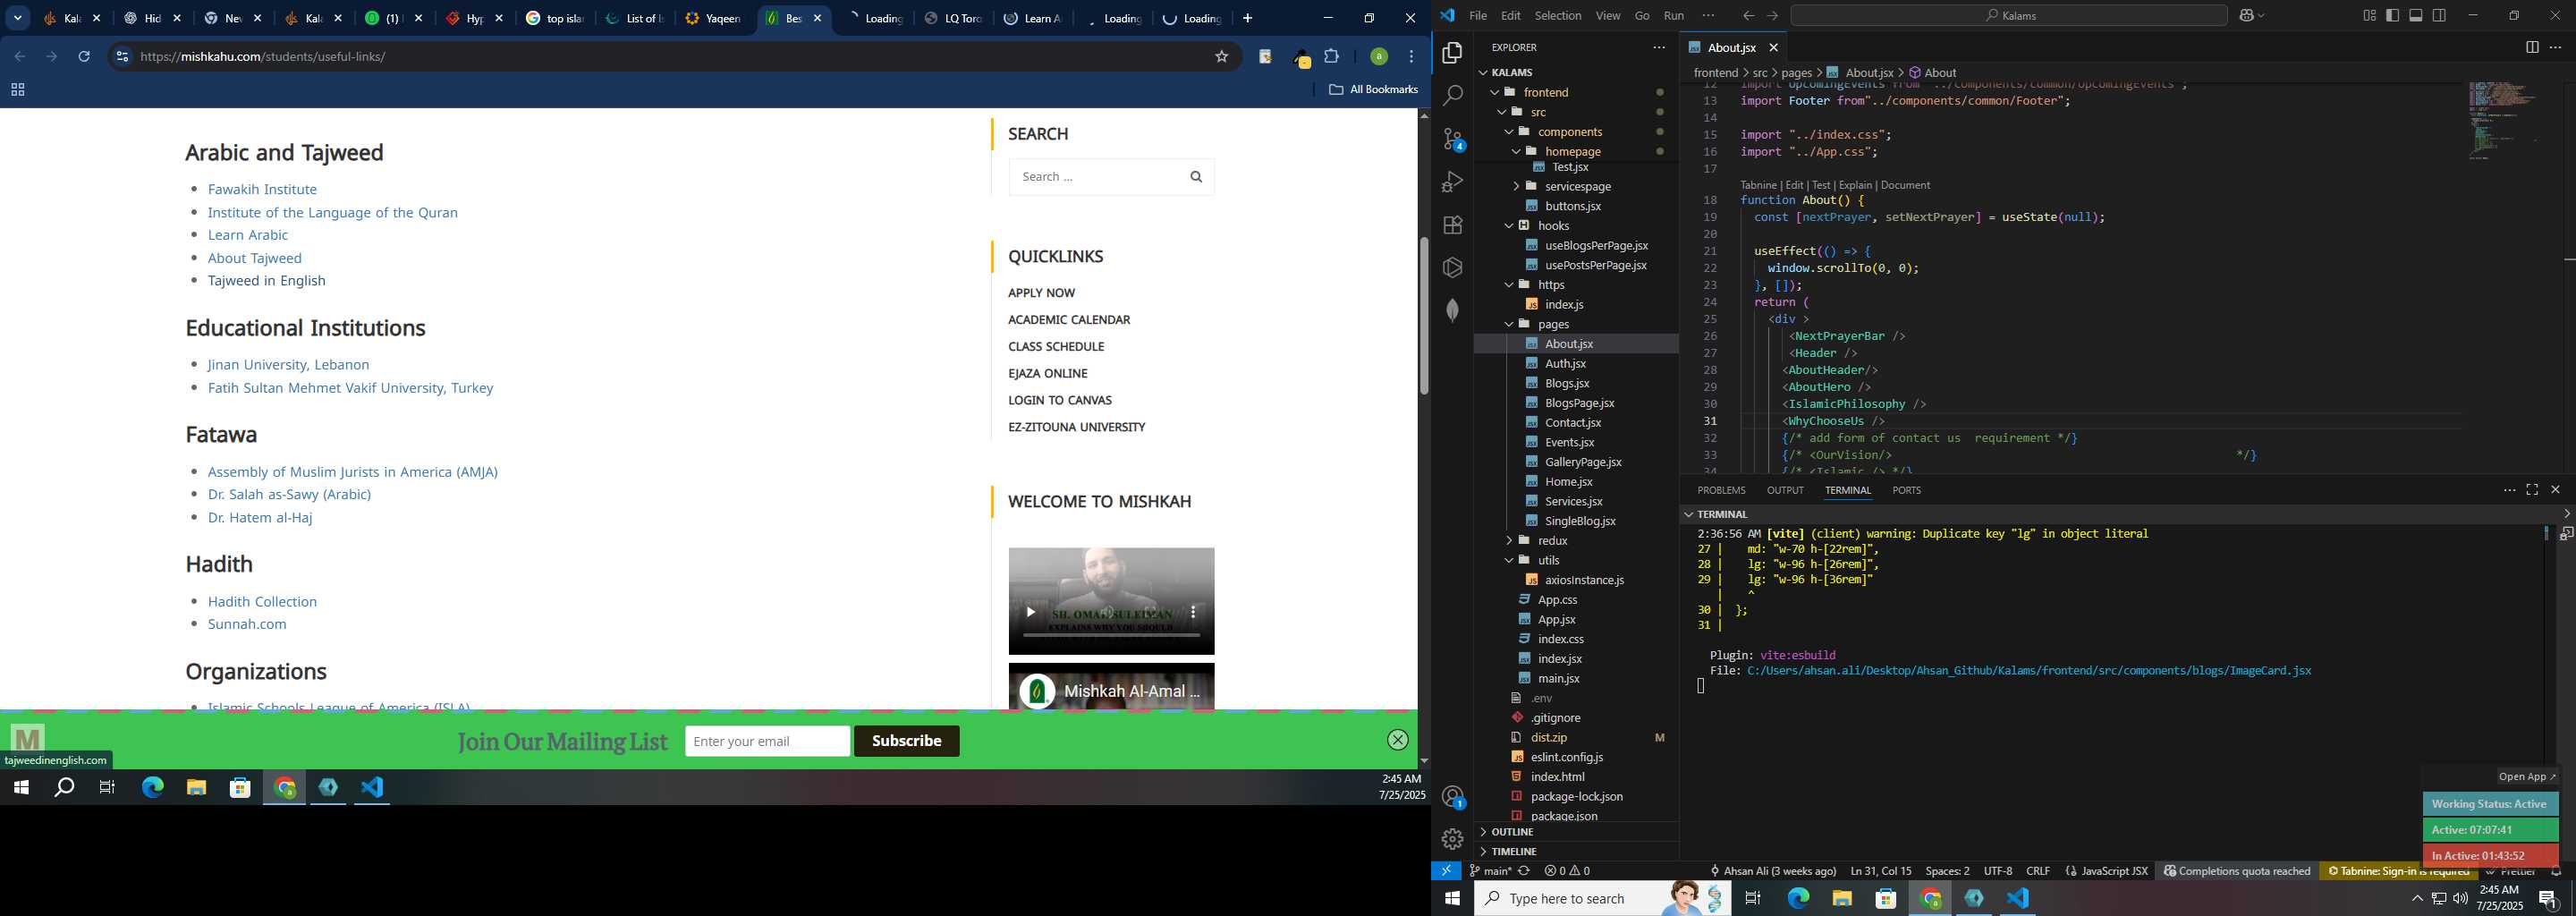Image resolution: width=2576 pixels, height=916 pixels.
Task: Click the Explorer files icon in activity bar
Action: click(1452, 53)
